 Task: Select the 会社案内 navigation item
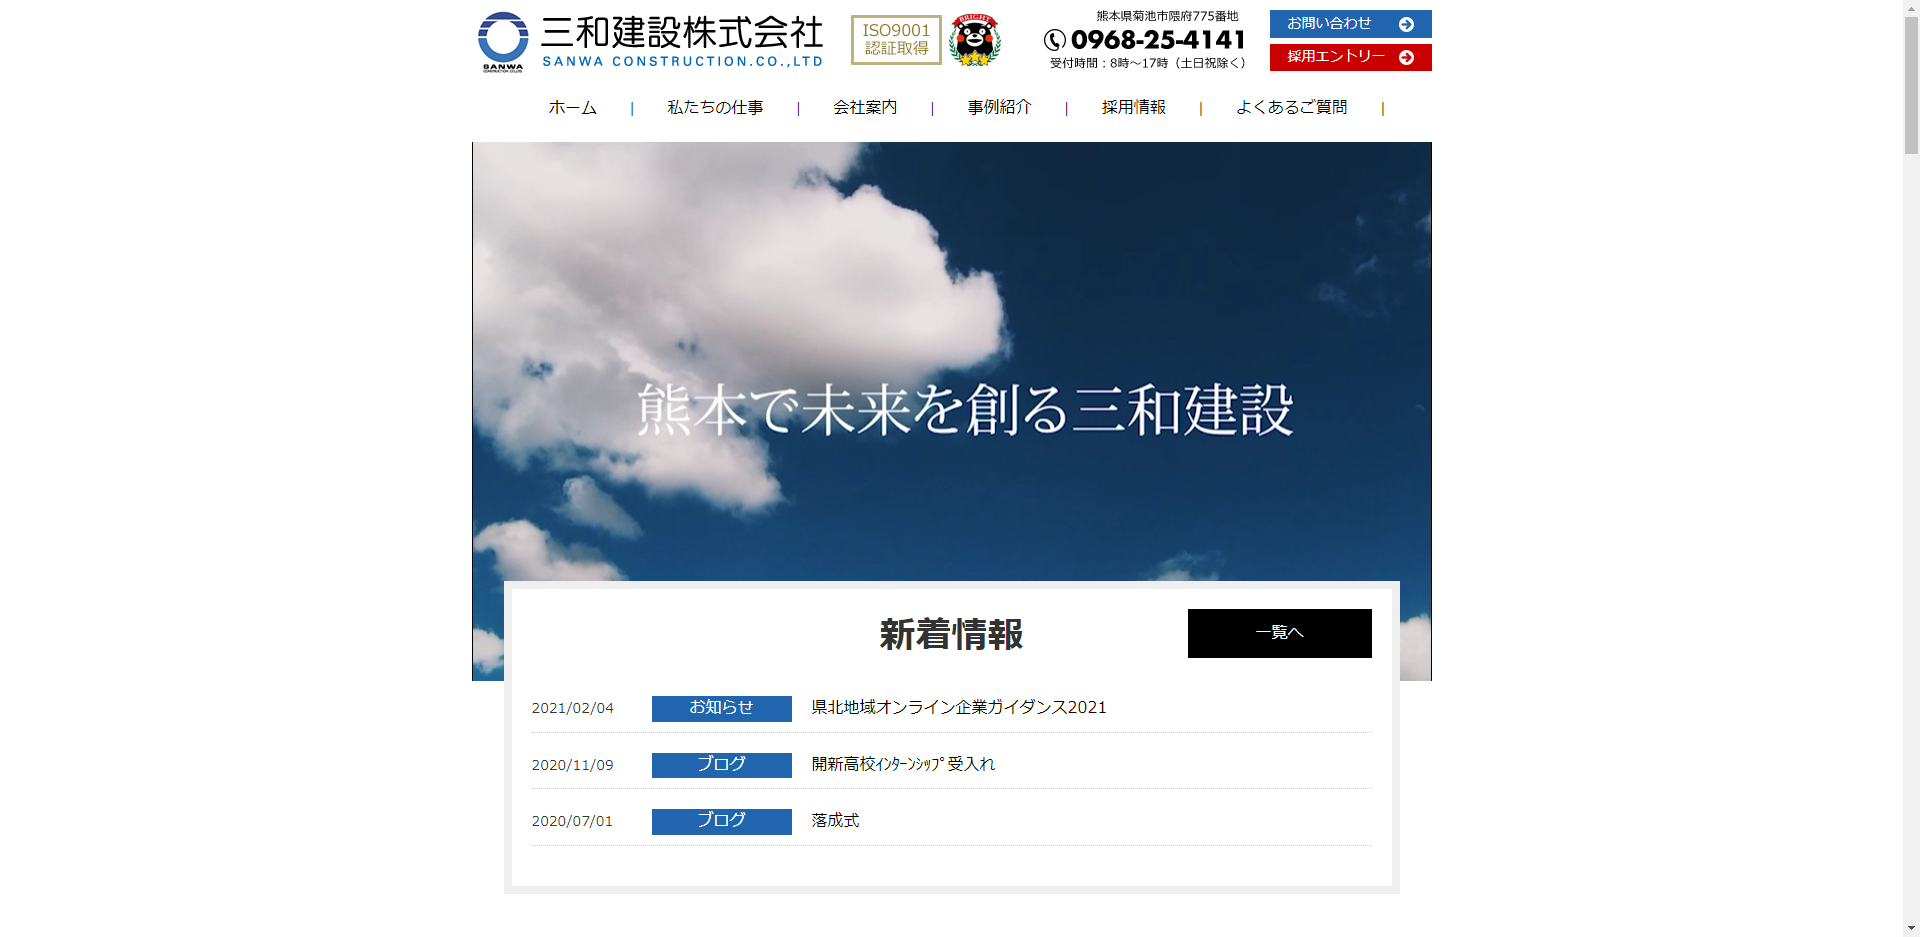coord(864,107)
